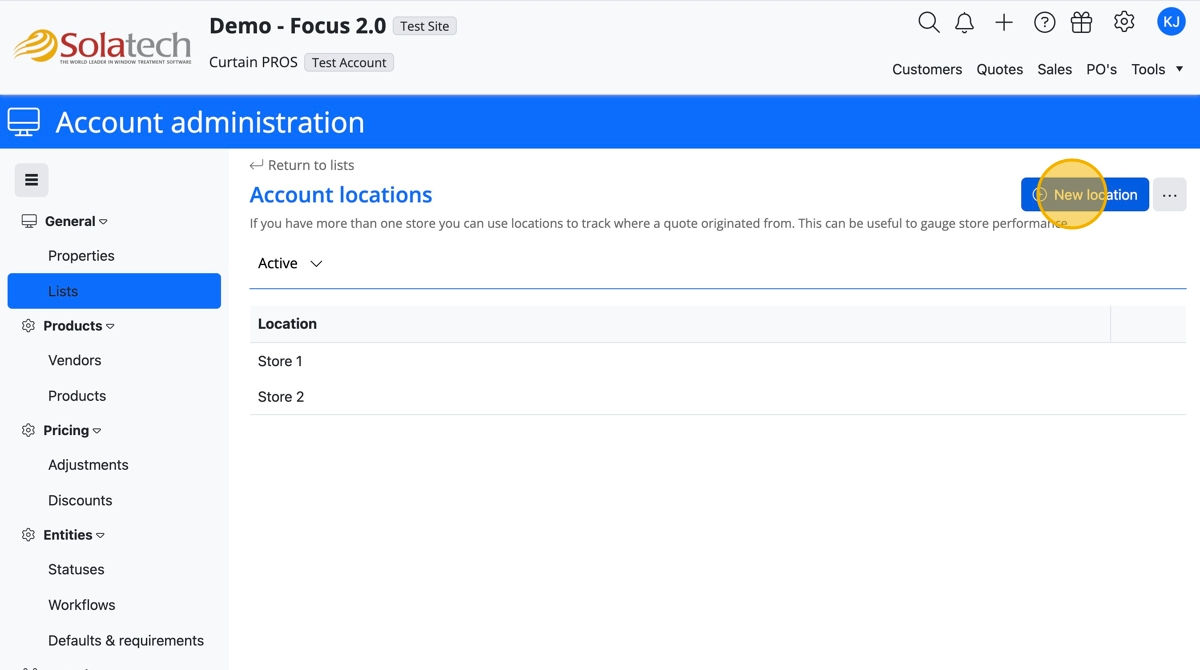Open the Active status filter dropdown
1200x670 pixels.
[x=290, y=264]
